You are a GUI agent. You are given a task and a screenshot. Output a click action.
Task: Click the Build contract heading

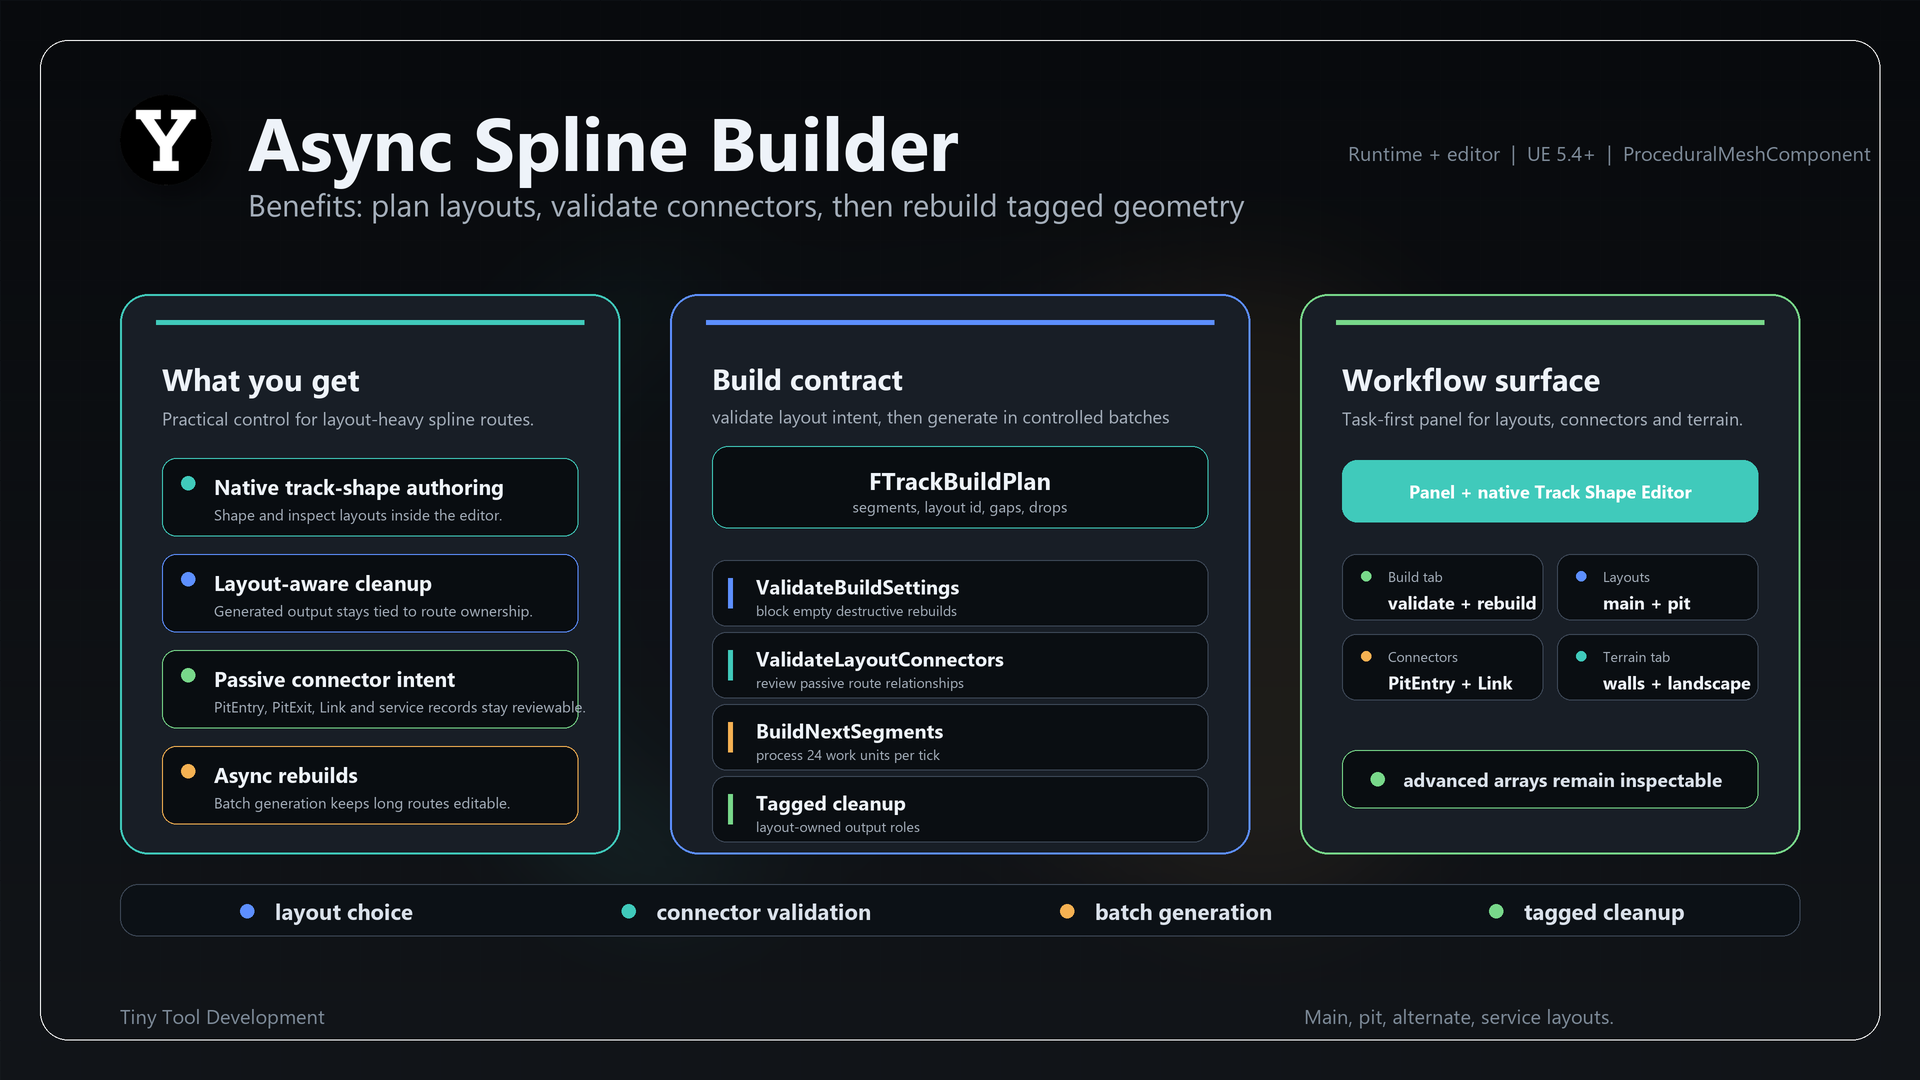pyautogui.click(x=807, y=380)
